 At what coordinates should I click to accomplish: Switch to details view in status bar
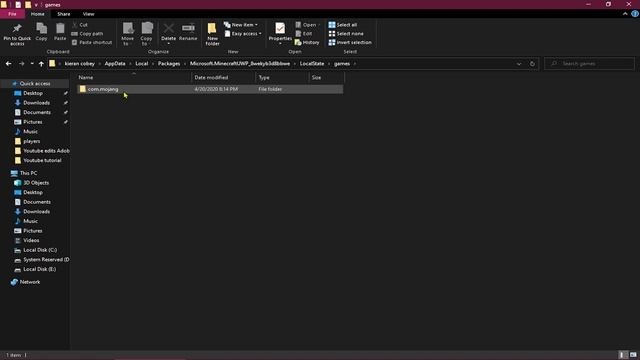coord(623,355)
